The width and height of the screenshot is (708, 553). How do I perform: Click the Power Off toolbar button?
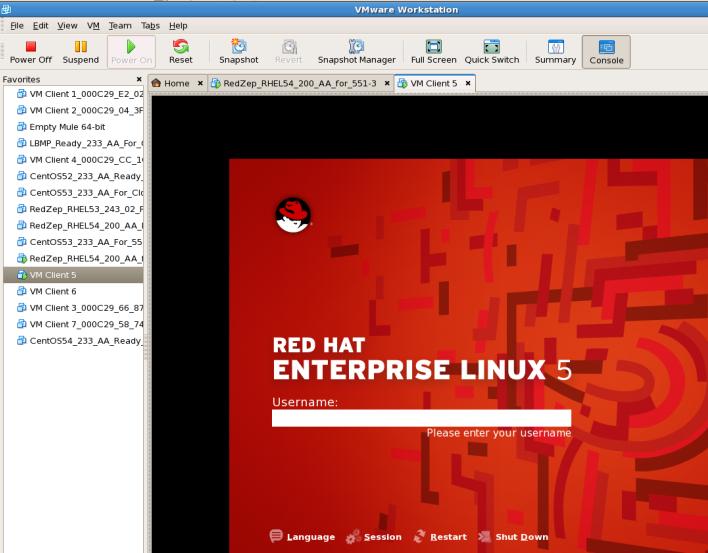click(x=31, y=52)
